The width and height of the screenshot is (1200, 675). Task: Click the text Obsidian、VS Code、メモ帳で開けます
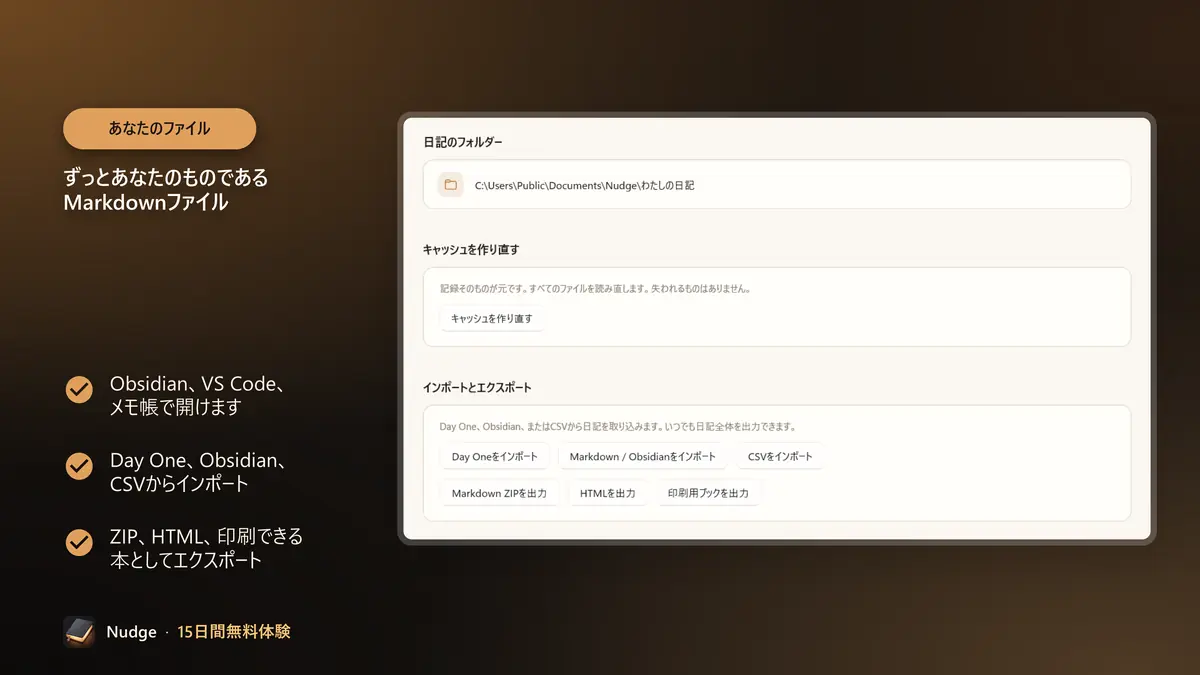click(199, 396)
